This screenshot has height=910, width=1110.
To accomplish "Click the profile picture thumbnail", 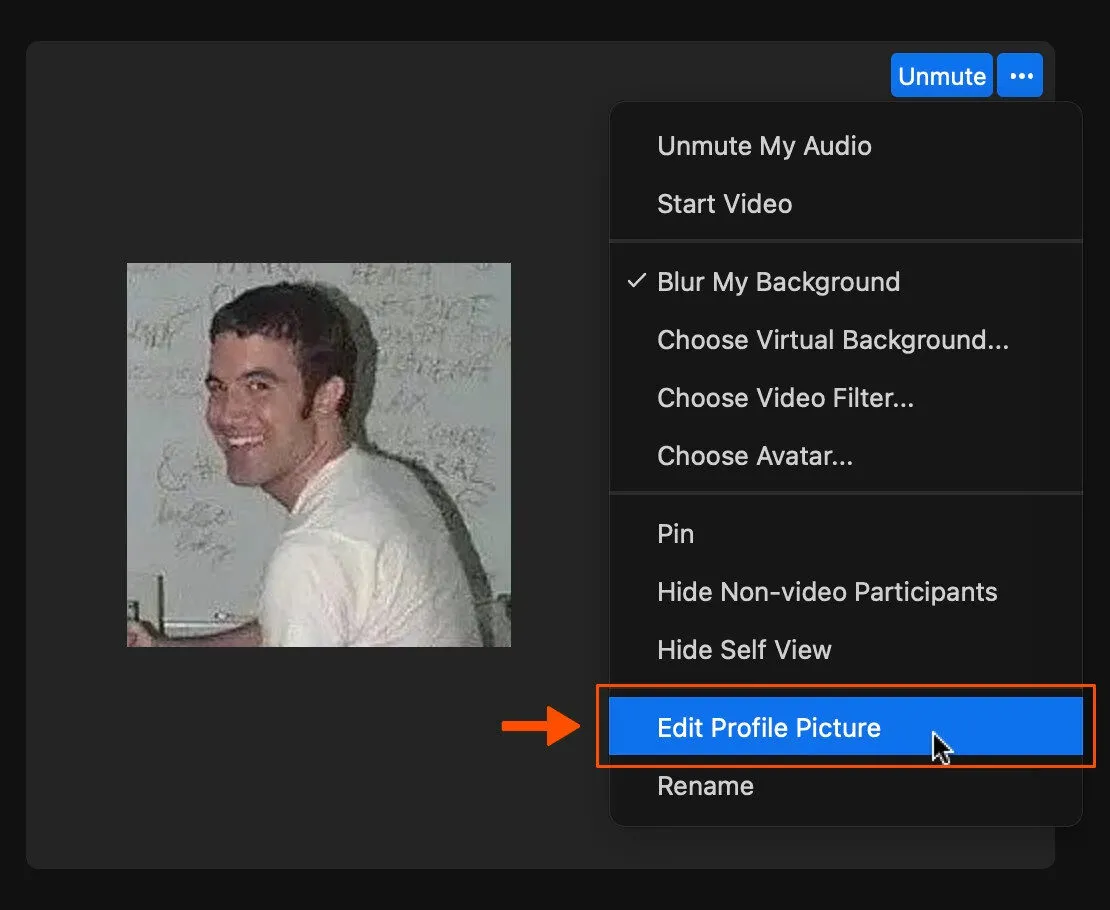I will [x=318, y=455].
